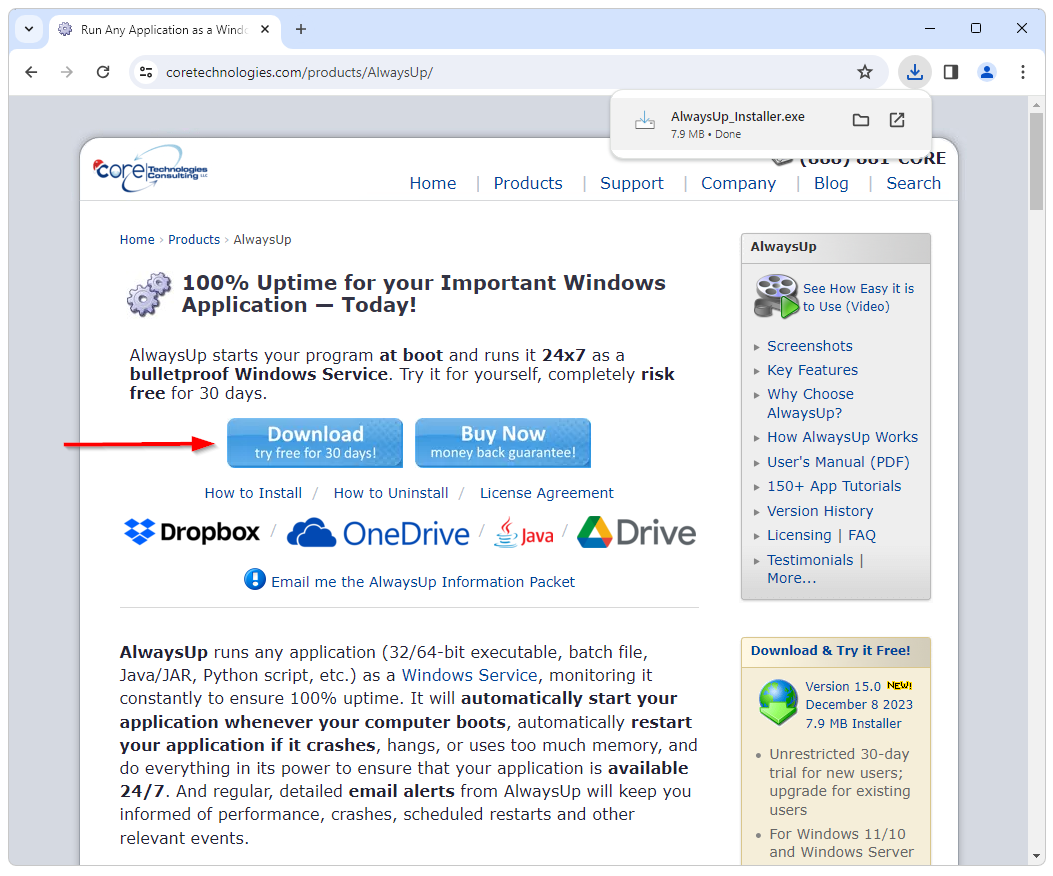Screen dimensions: 1053x876
Task: Open the Windows Service link in paragraph
Action: click(469, 675)
